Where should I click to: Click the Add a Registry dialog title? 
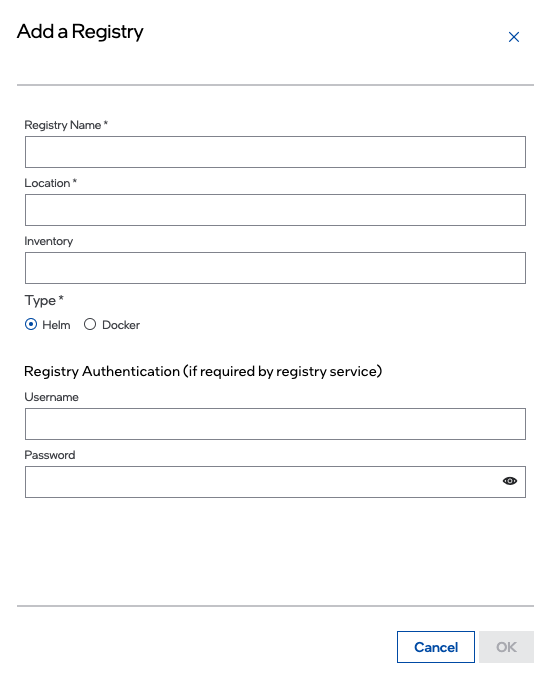80,32
